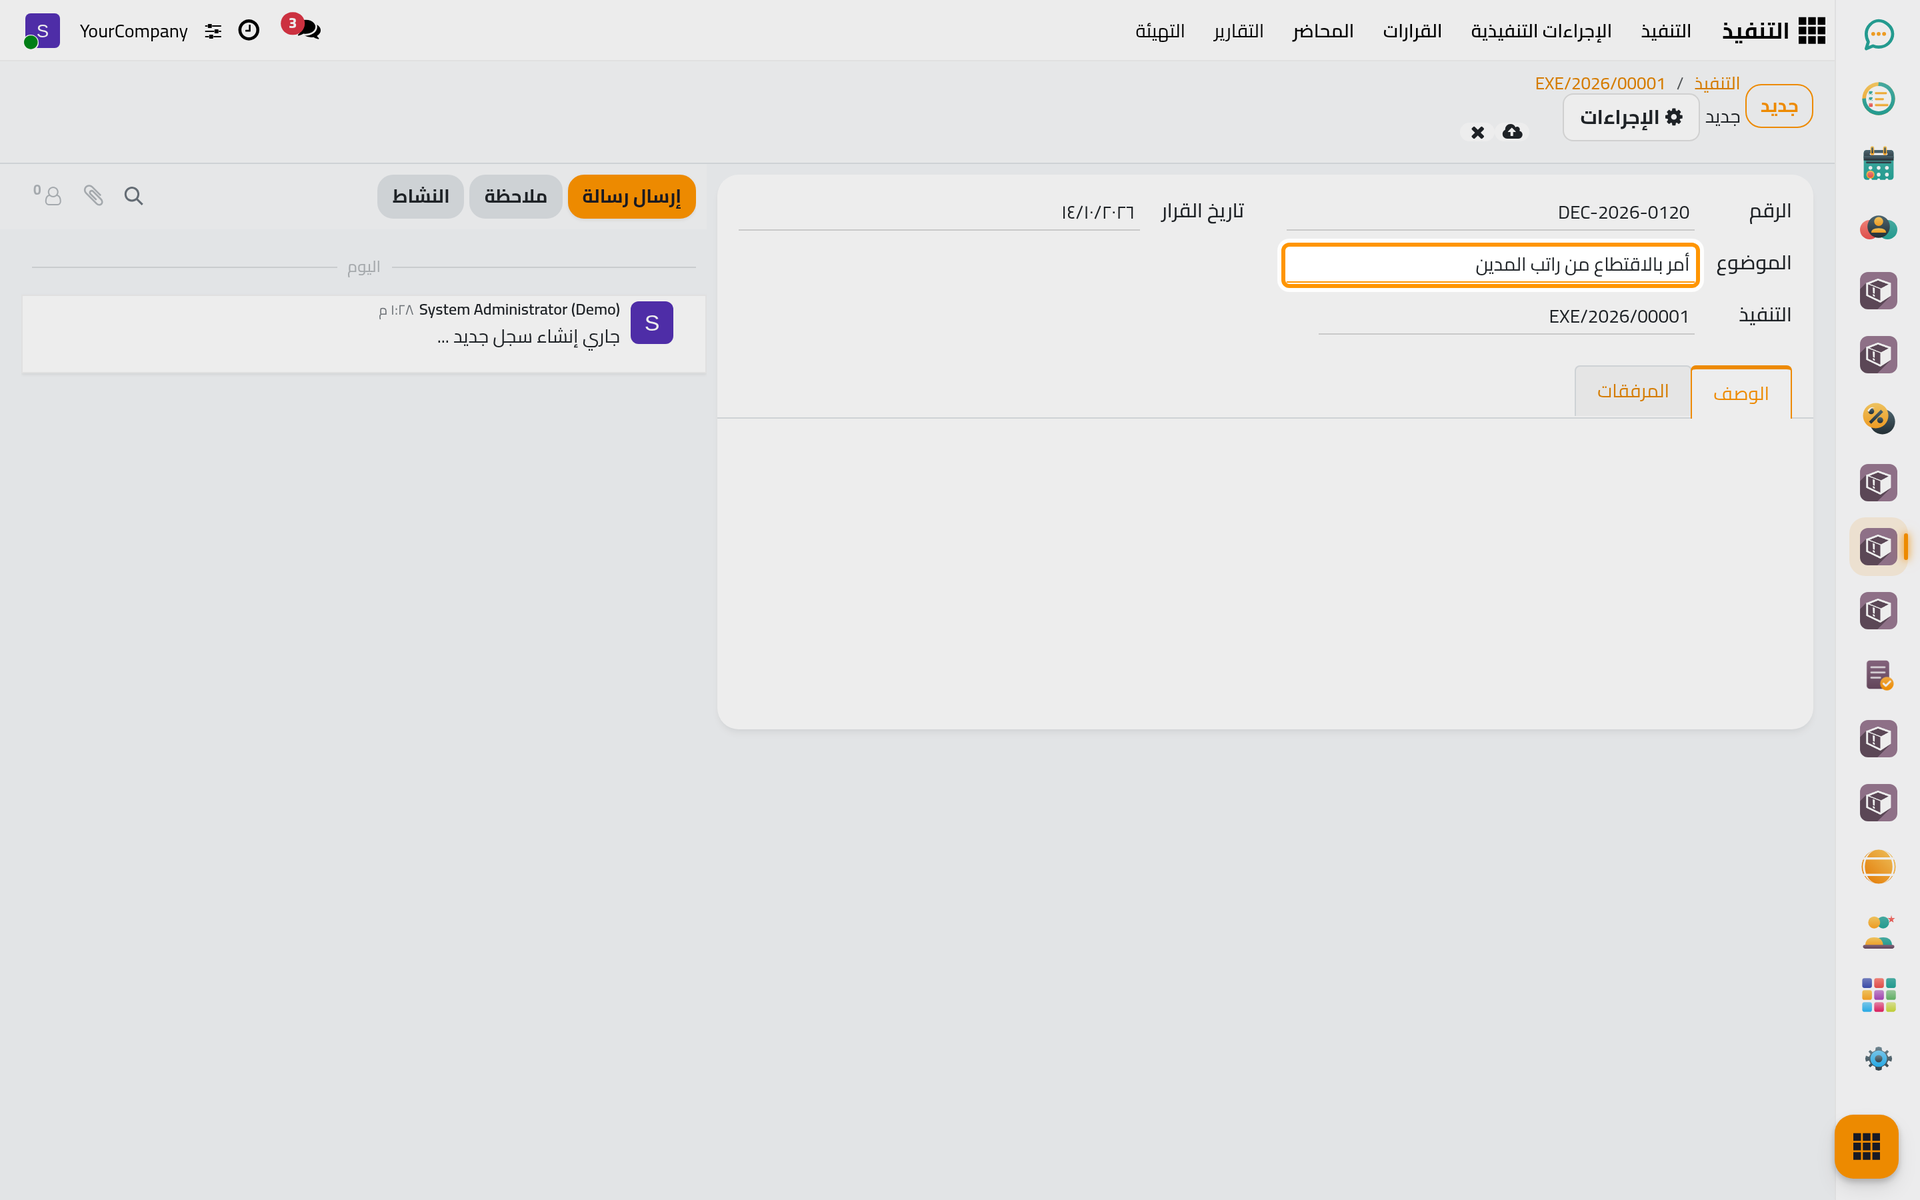Open the الإجراءات التنفيذية menu
The width and height of the screenshot is (1920, 1200).
coord(1541,31)
